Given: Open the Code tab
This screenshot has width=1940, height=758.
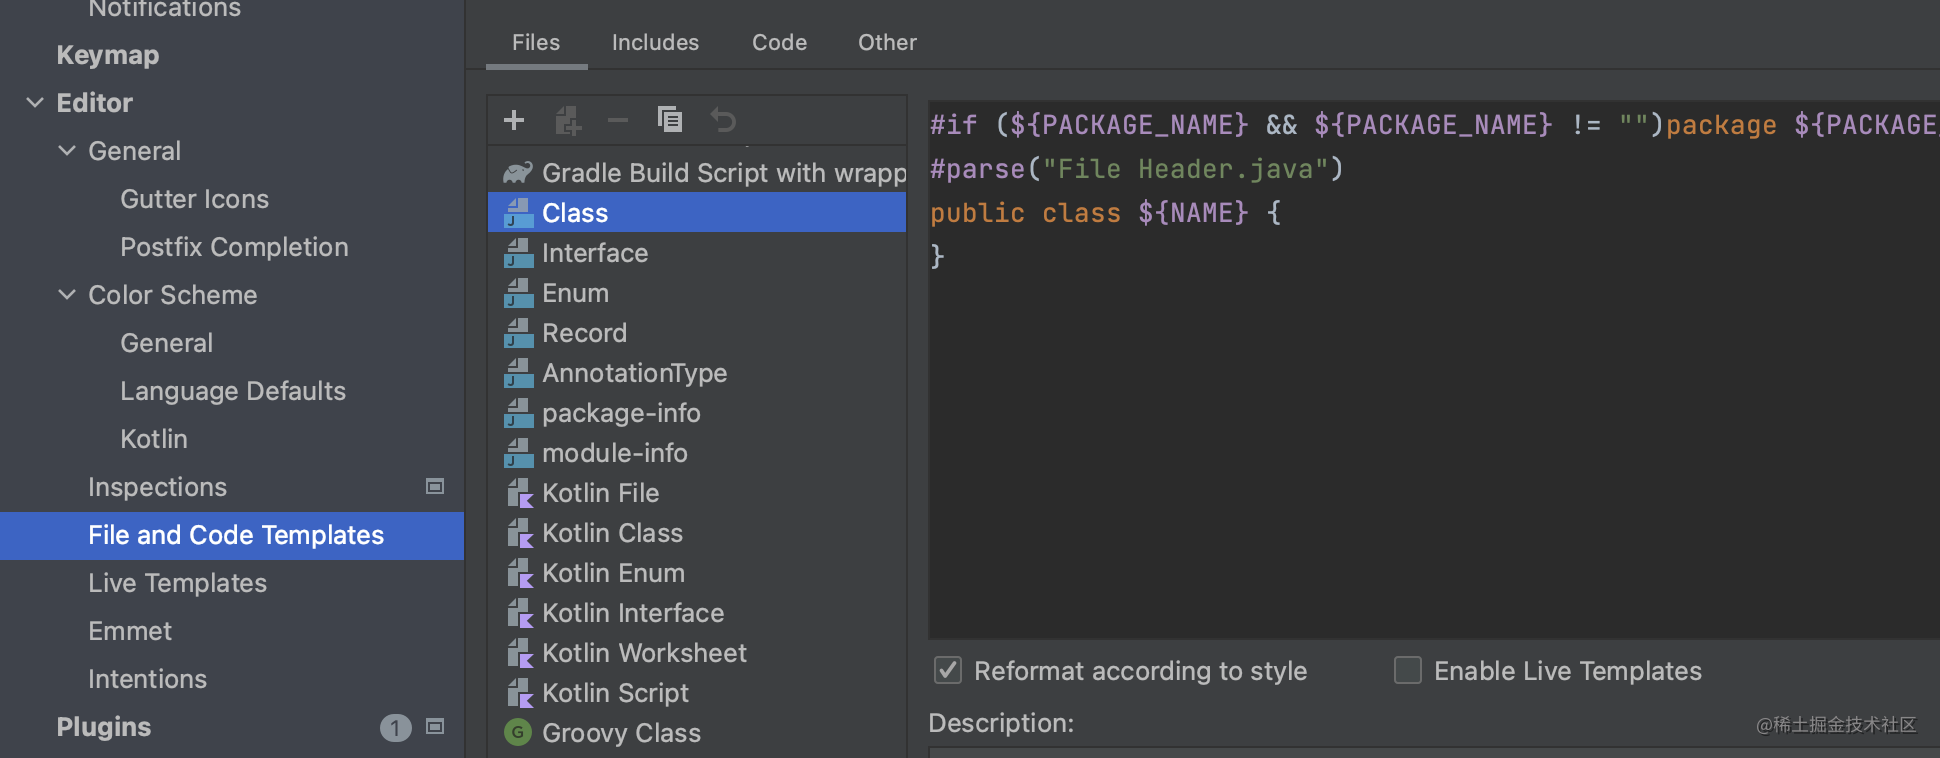Looking at the screenshot, I should point(779,42).
